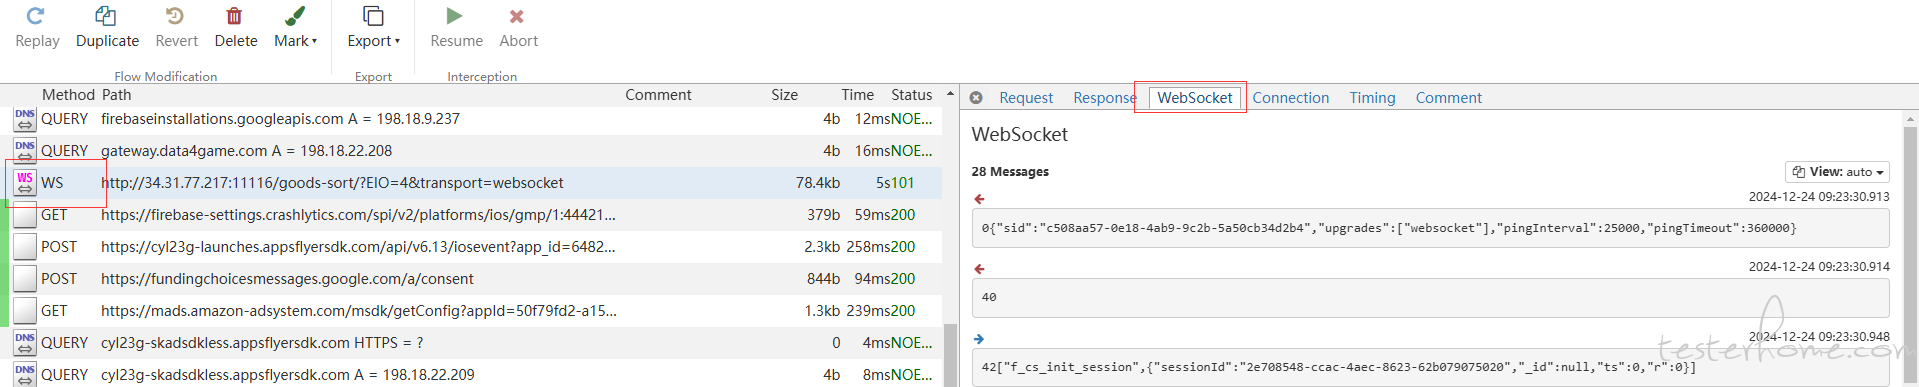This screenshot has height=387, width=1919.
Task: Open the Connection tab
Action: (x=1290, y=98)
